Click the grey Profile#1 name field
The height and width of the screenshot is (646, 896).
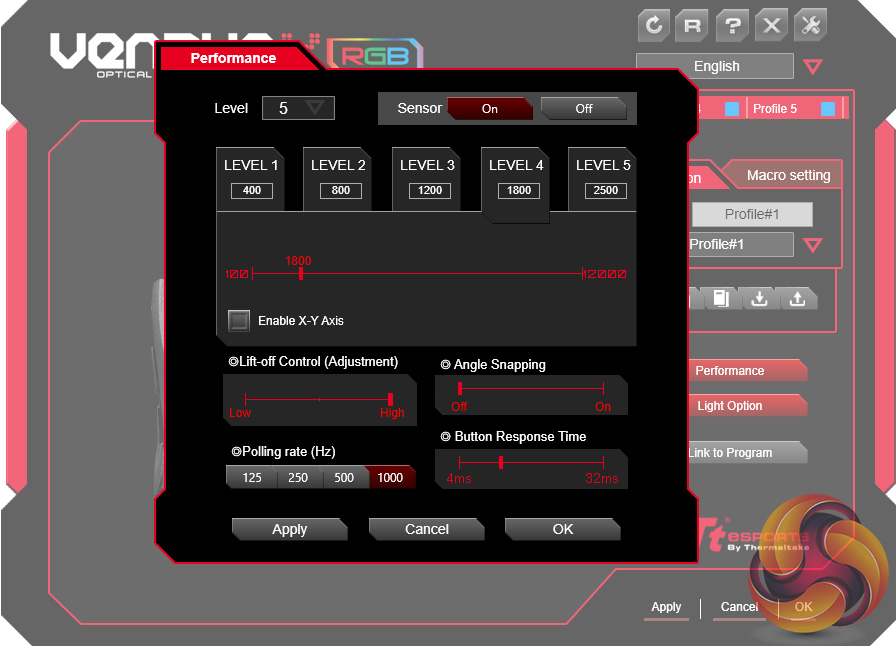(752, 214)
